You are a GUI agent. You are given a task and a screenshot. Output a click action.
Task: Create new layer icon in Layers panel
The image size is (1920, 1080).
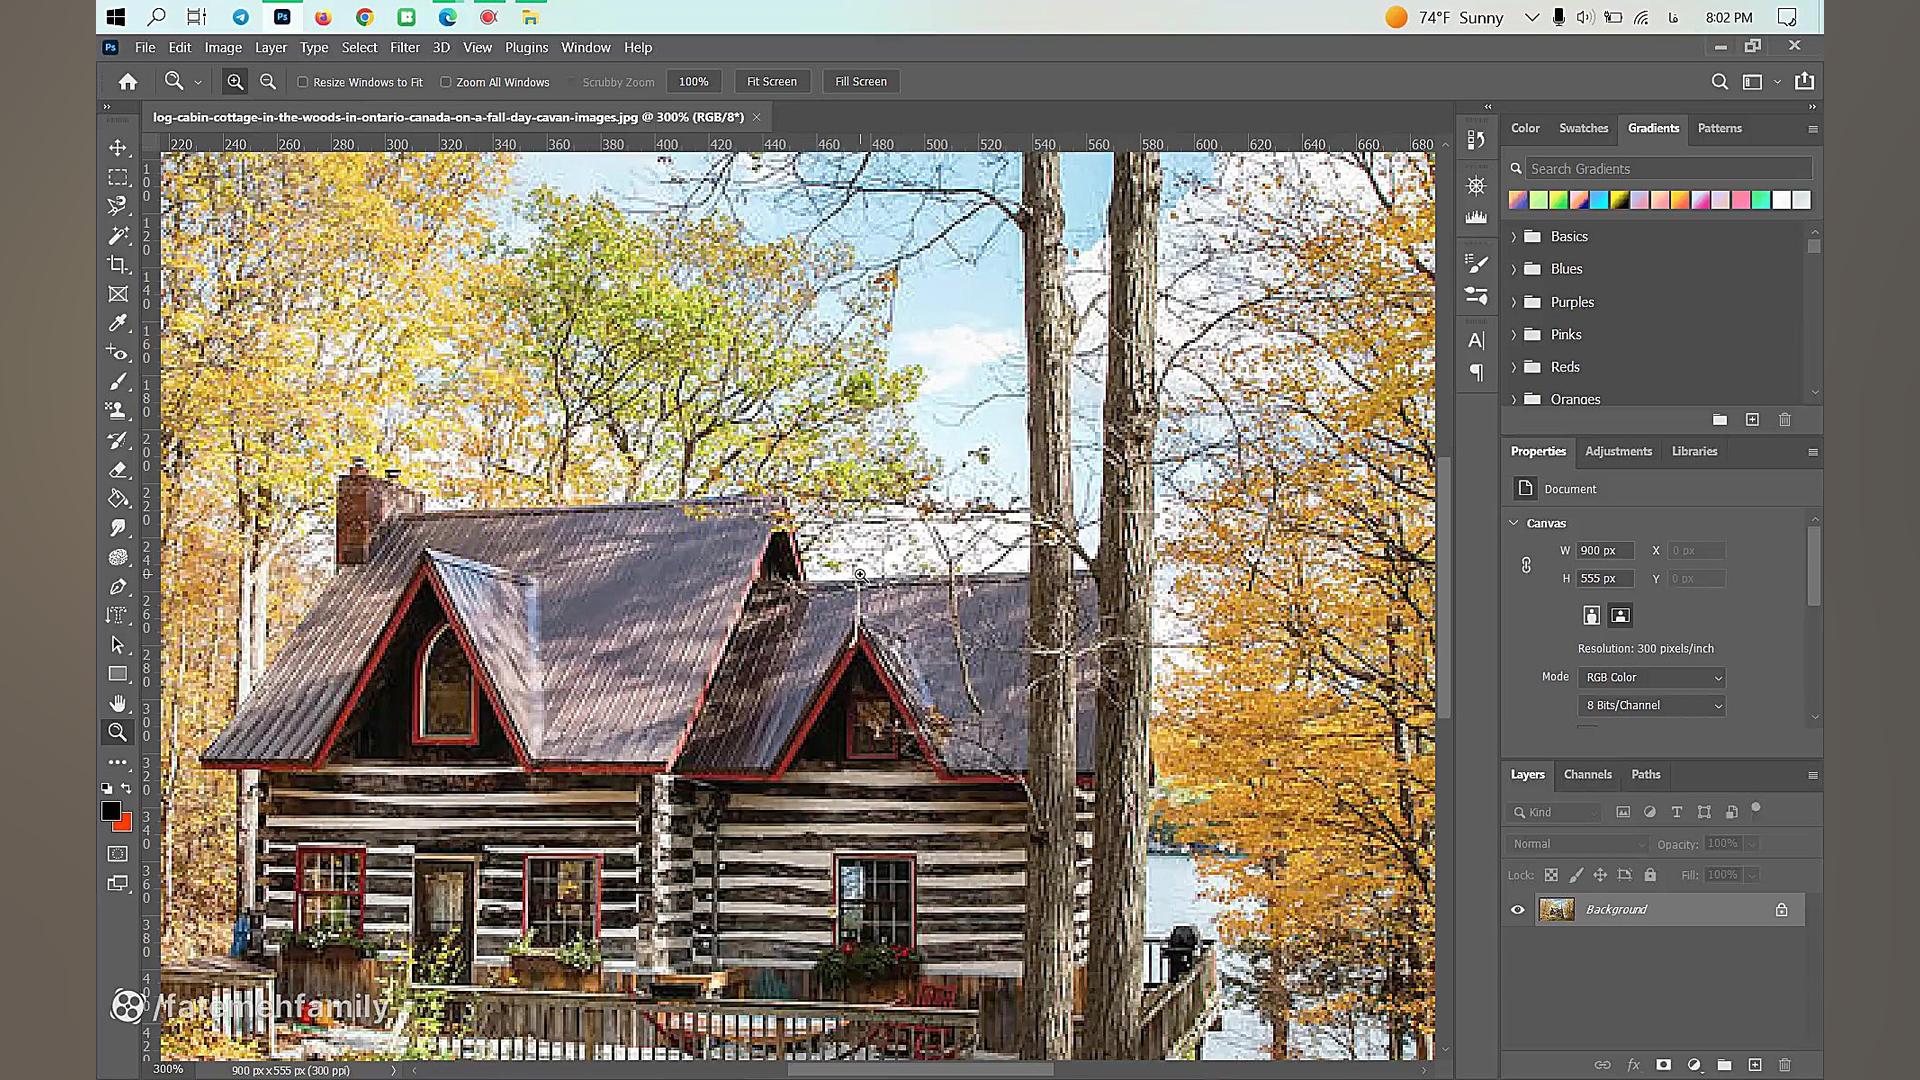1754,1065
